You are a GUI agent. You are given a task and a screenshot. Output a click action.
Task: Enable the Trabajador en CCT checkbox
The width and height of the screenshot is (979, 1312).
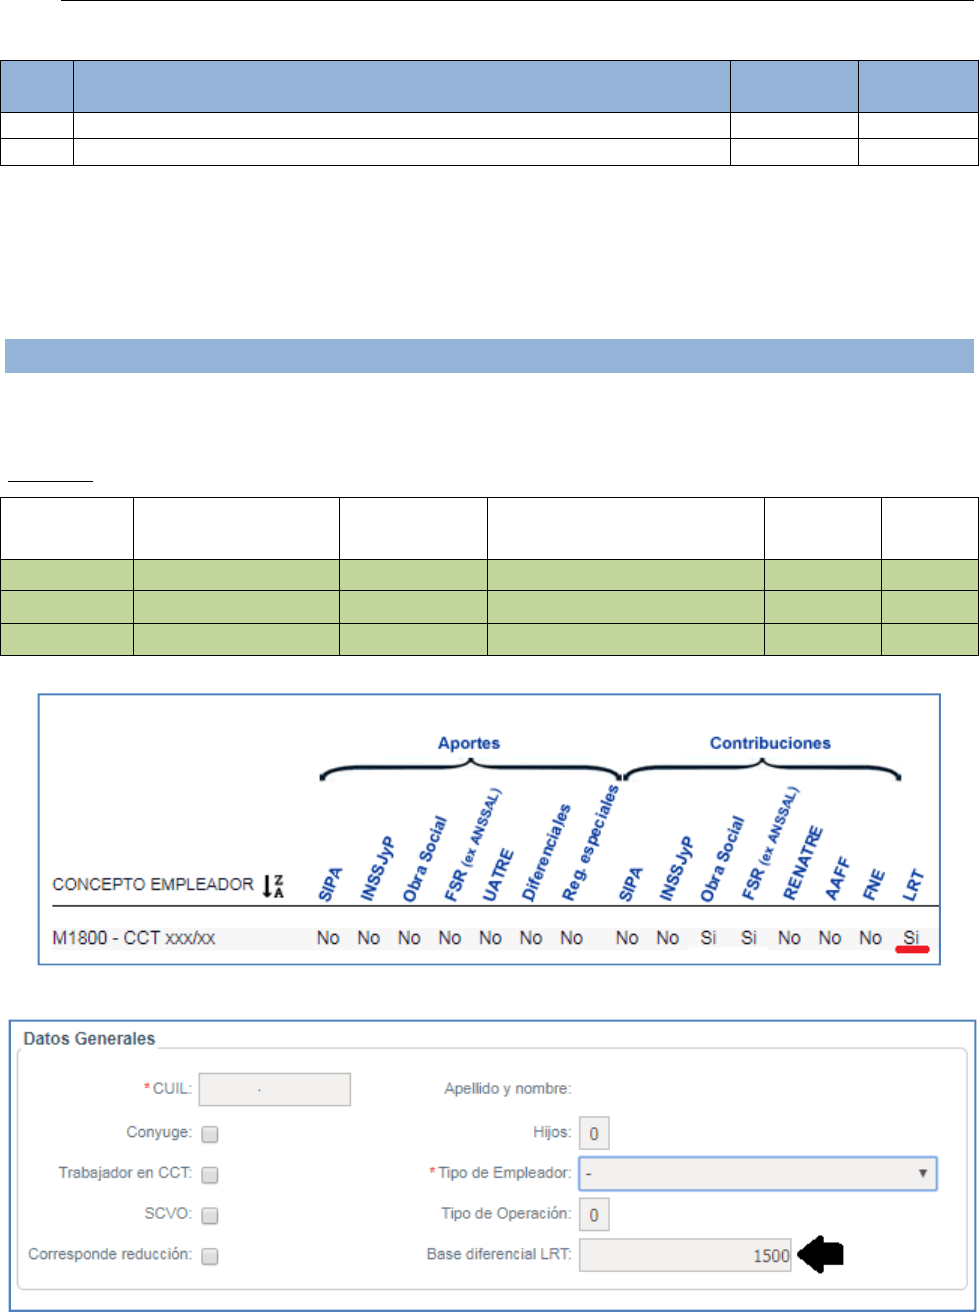pyautogui.click(x=210, y=1175)
